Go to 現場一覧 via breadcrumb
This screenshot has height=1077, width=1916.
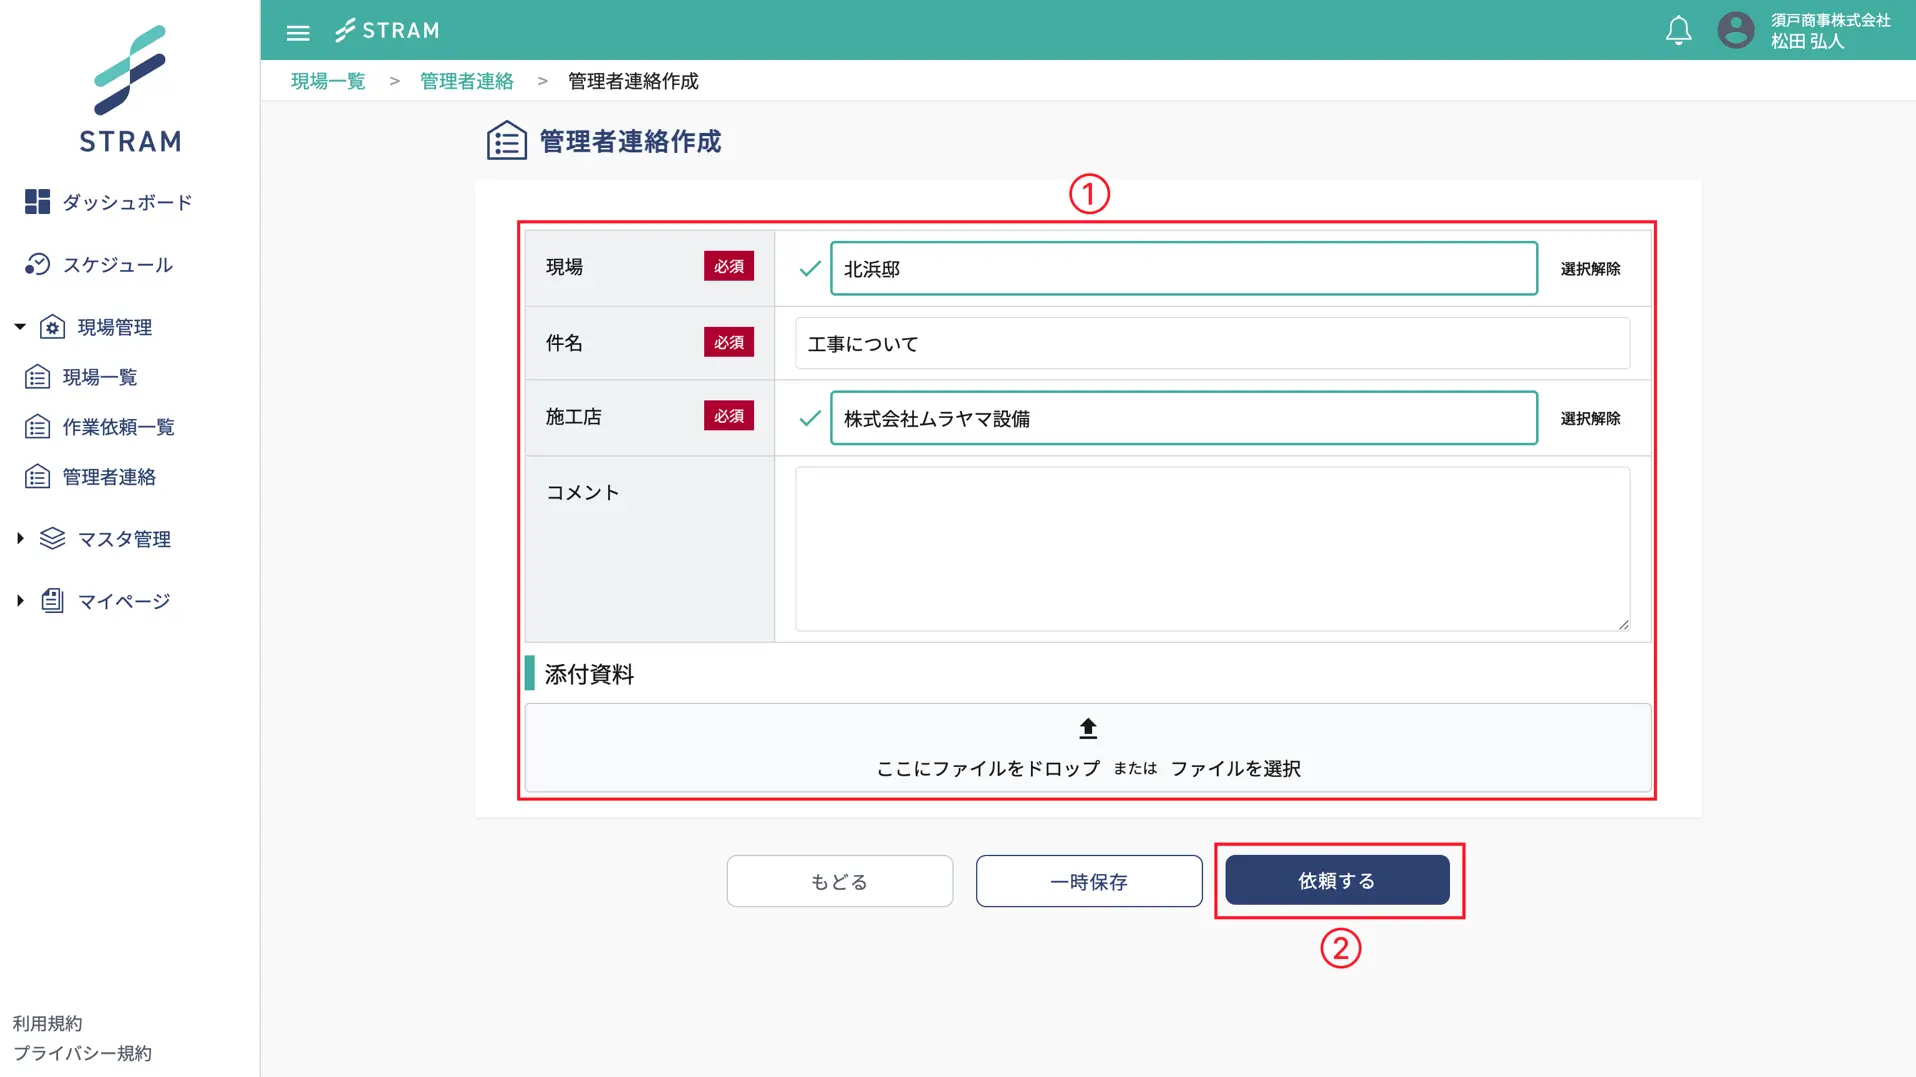pos(327,80)
